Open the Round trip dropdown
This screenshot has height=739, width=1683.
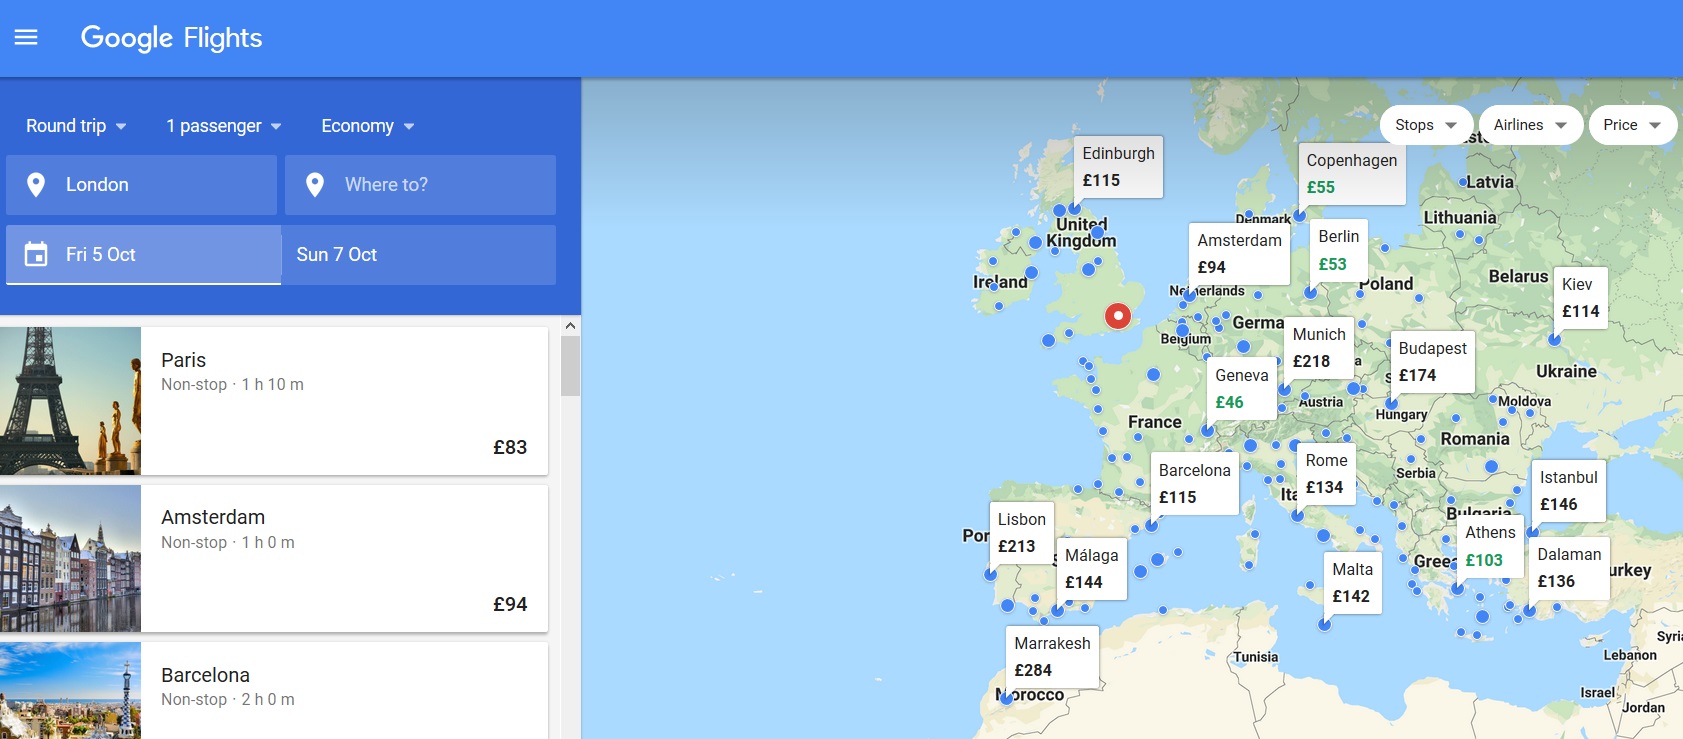pyautogui.click(x=76, y=126)
